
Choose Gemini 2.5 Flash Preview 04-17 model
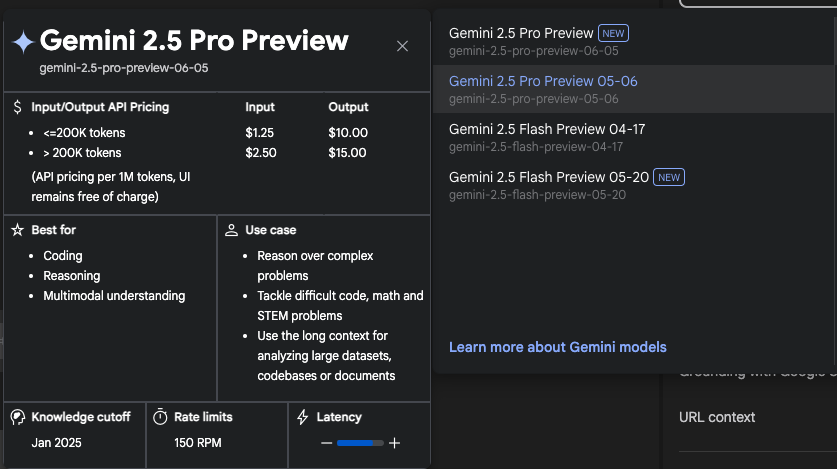pyautogui.click(x=633, y=137)
